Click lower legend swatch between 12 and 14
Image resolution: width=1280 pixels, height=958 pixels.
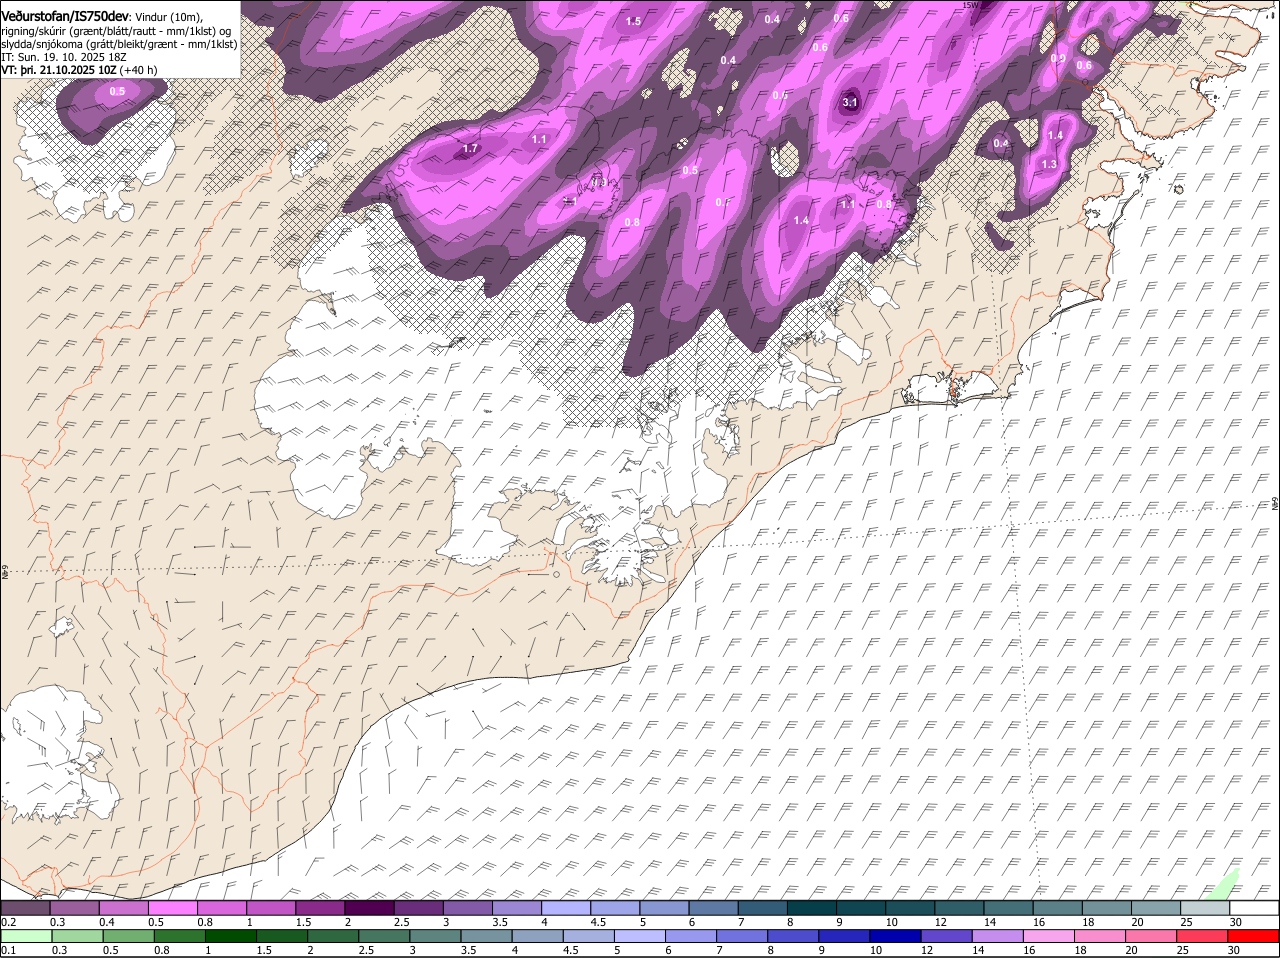point(946,935)
